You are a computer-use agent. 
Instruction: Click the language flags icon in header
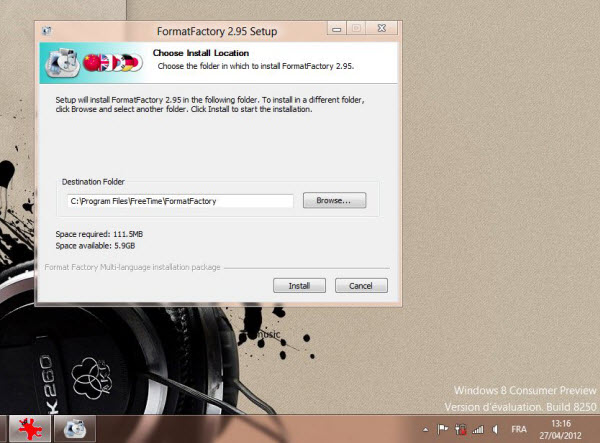point(115,63)
